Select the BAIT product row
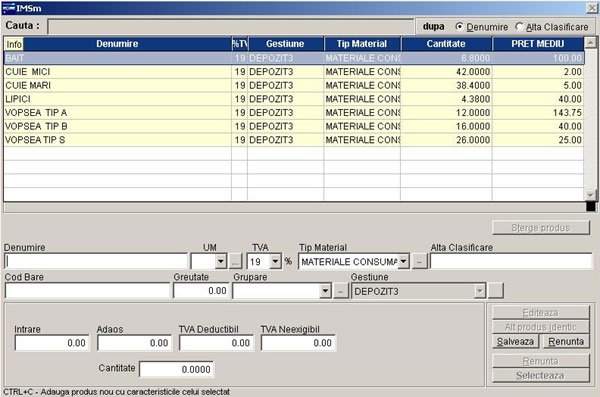The height and width of the screenshot is (397, 600). [x=293, y=58]
